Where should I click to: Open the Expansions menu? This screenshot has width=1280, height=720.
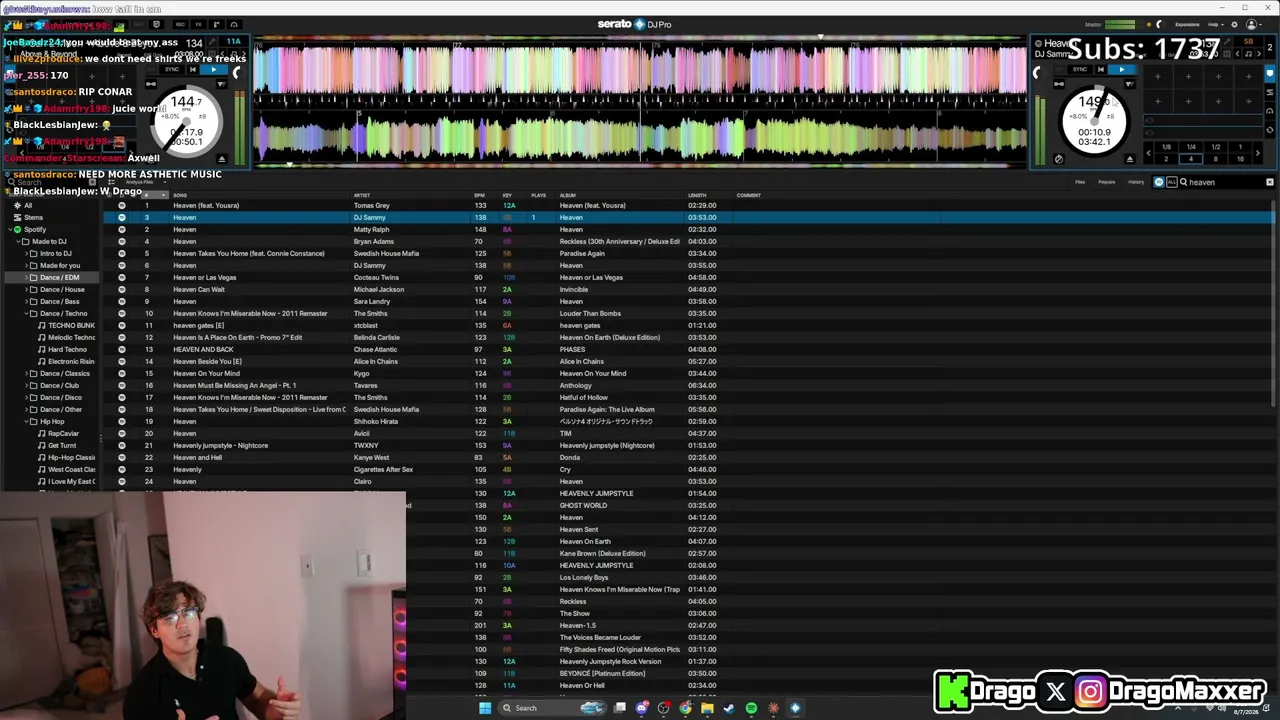coord(1187,24)
